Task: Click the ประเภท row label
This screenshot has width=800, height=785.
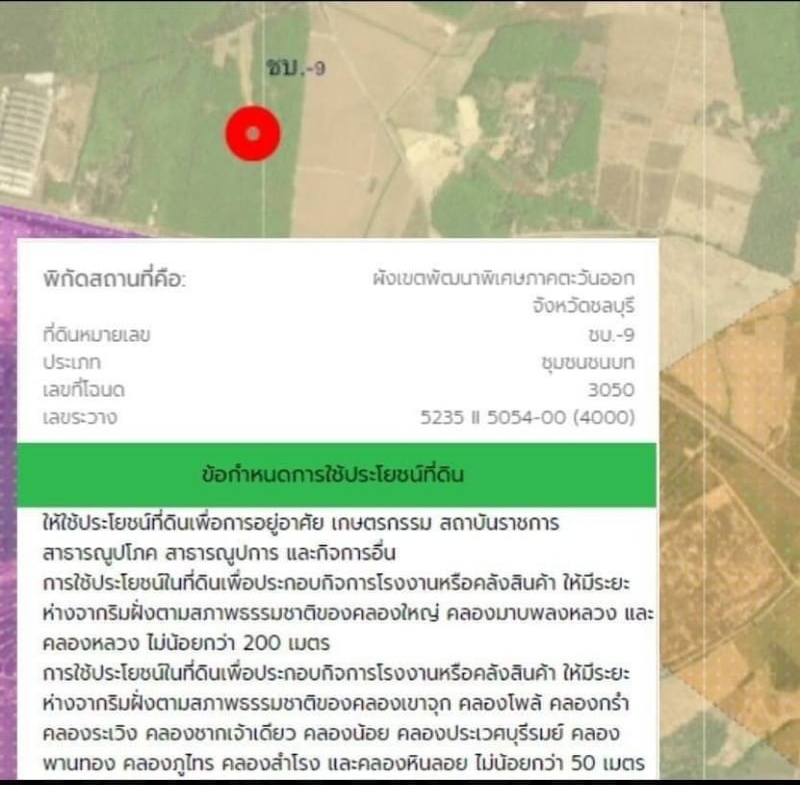Action: [72, 363]
